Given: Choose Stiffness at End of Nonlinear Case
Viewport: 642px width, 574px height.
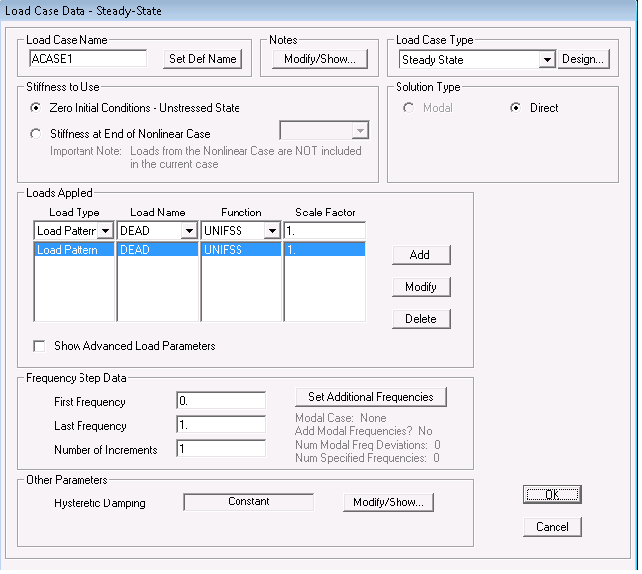Looking at the screenshot, I should (37, 133).
